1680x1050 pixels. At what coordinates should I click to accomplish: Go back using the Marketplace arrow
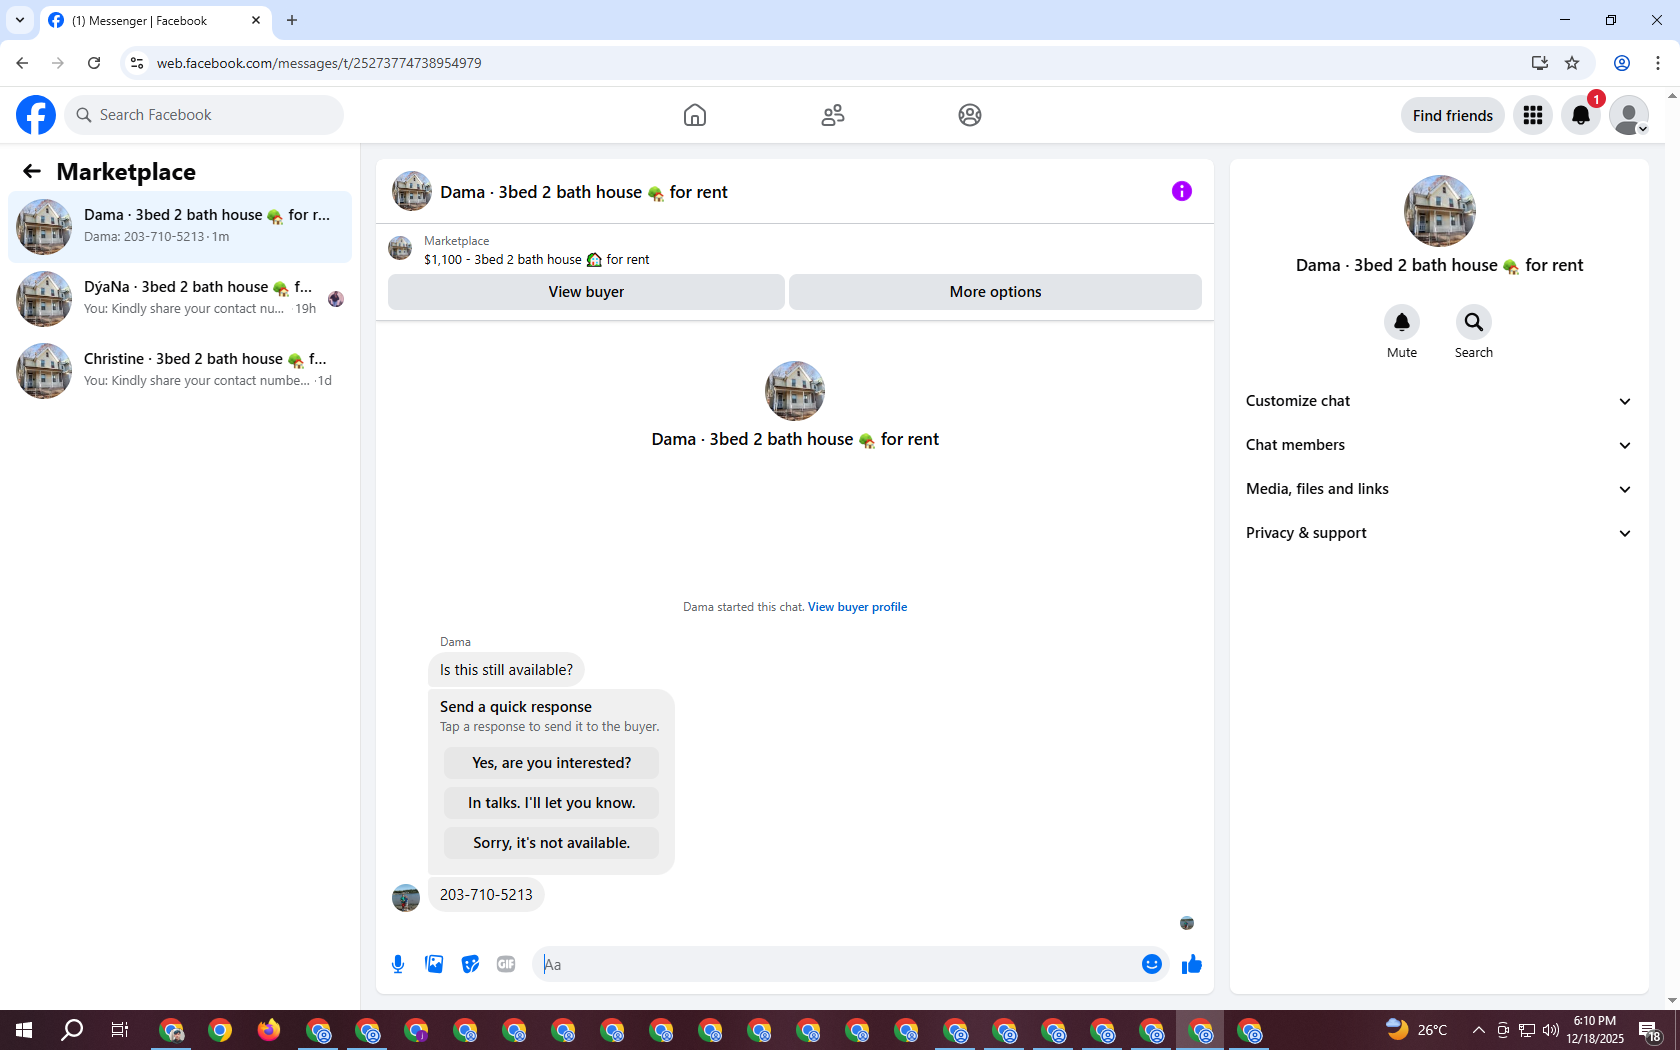point(32,171)
